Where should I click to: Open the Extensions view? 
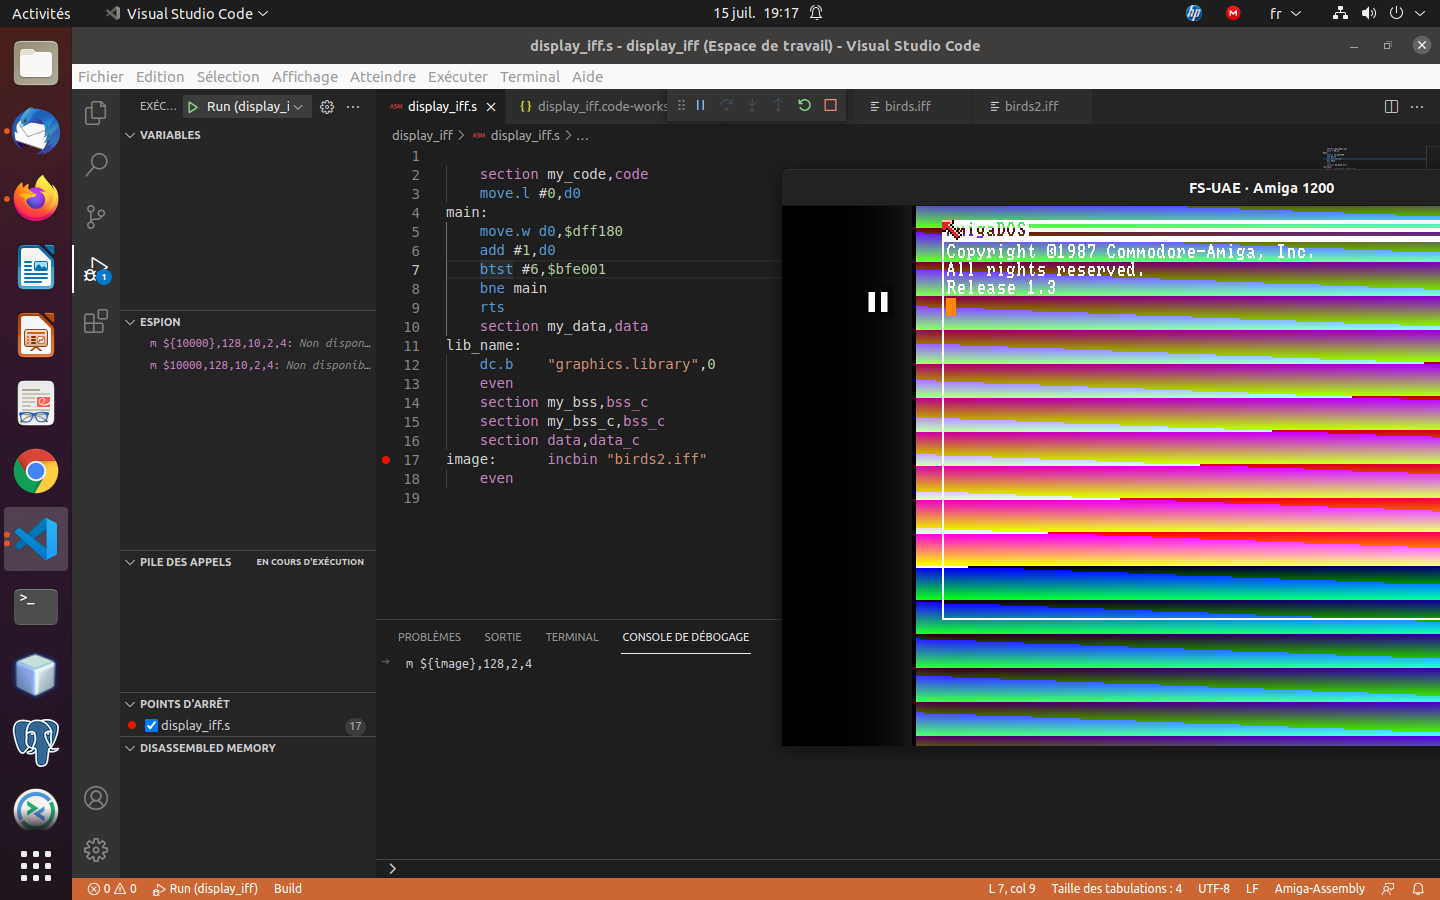click(x=96, y=321)
